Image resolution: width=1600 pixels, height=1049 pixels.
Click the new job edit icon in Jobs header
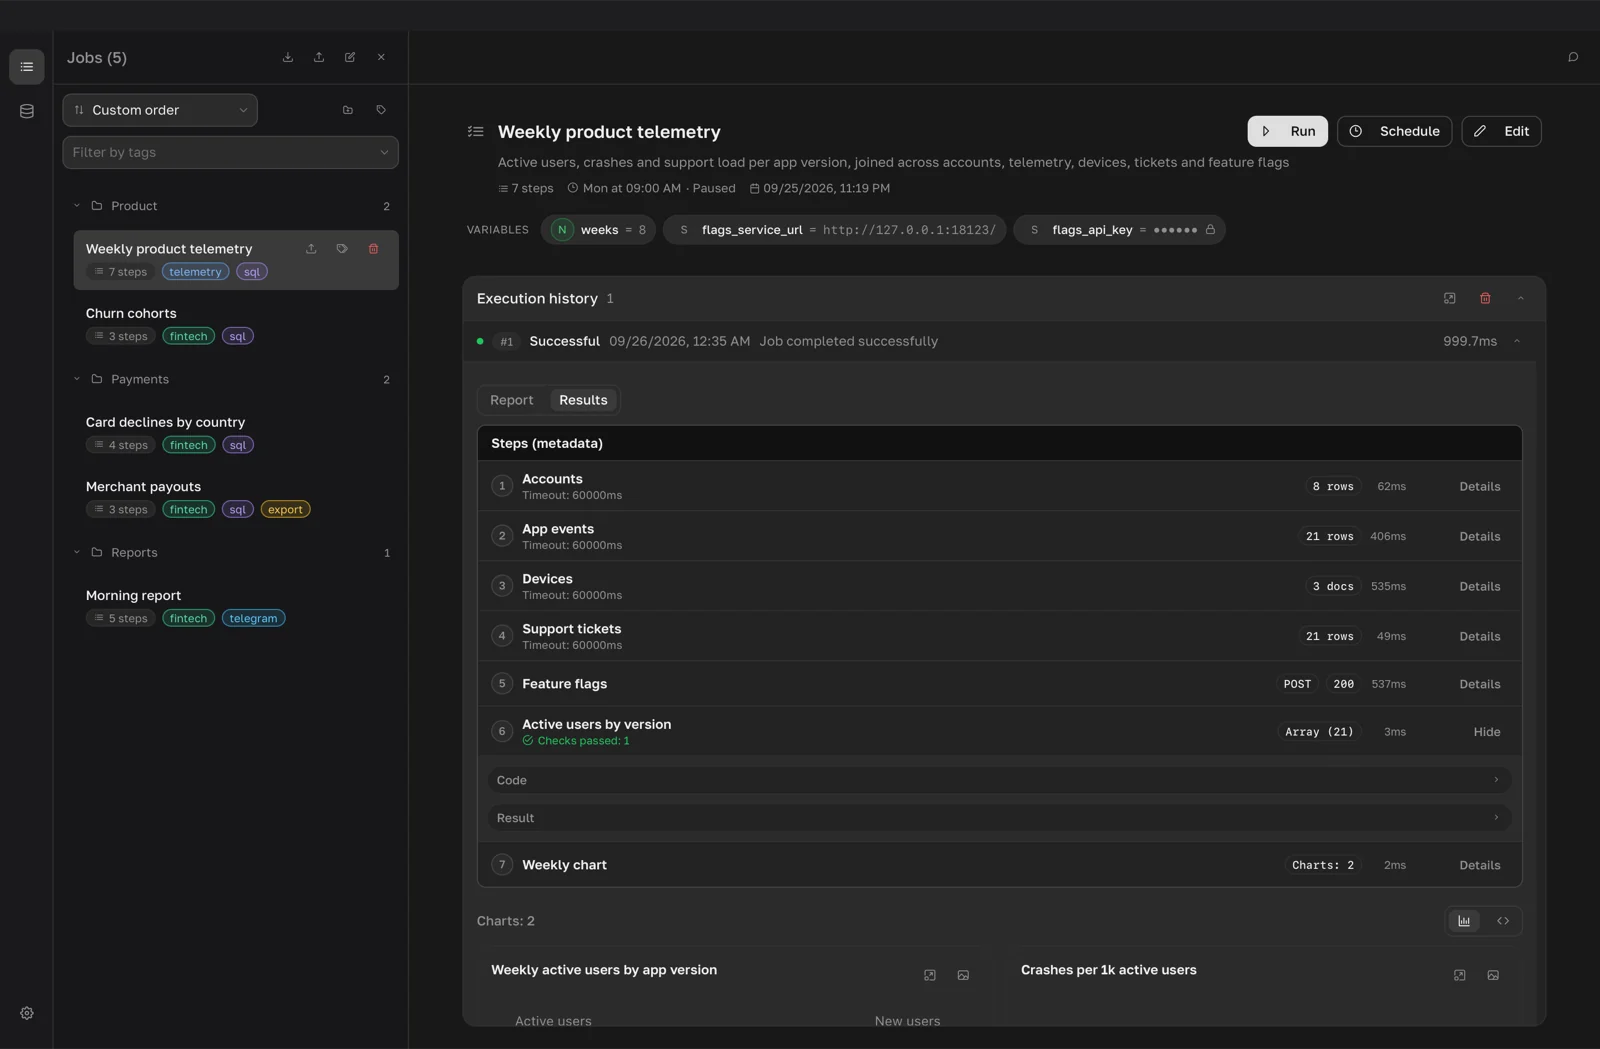pos(350,57)
